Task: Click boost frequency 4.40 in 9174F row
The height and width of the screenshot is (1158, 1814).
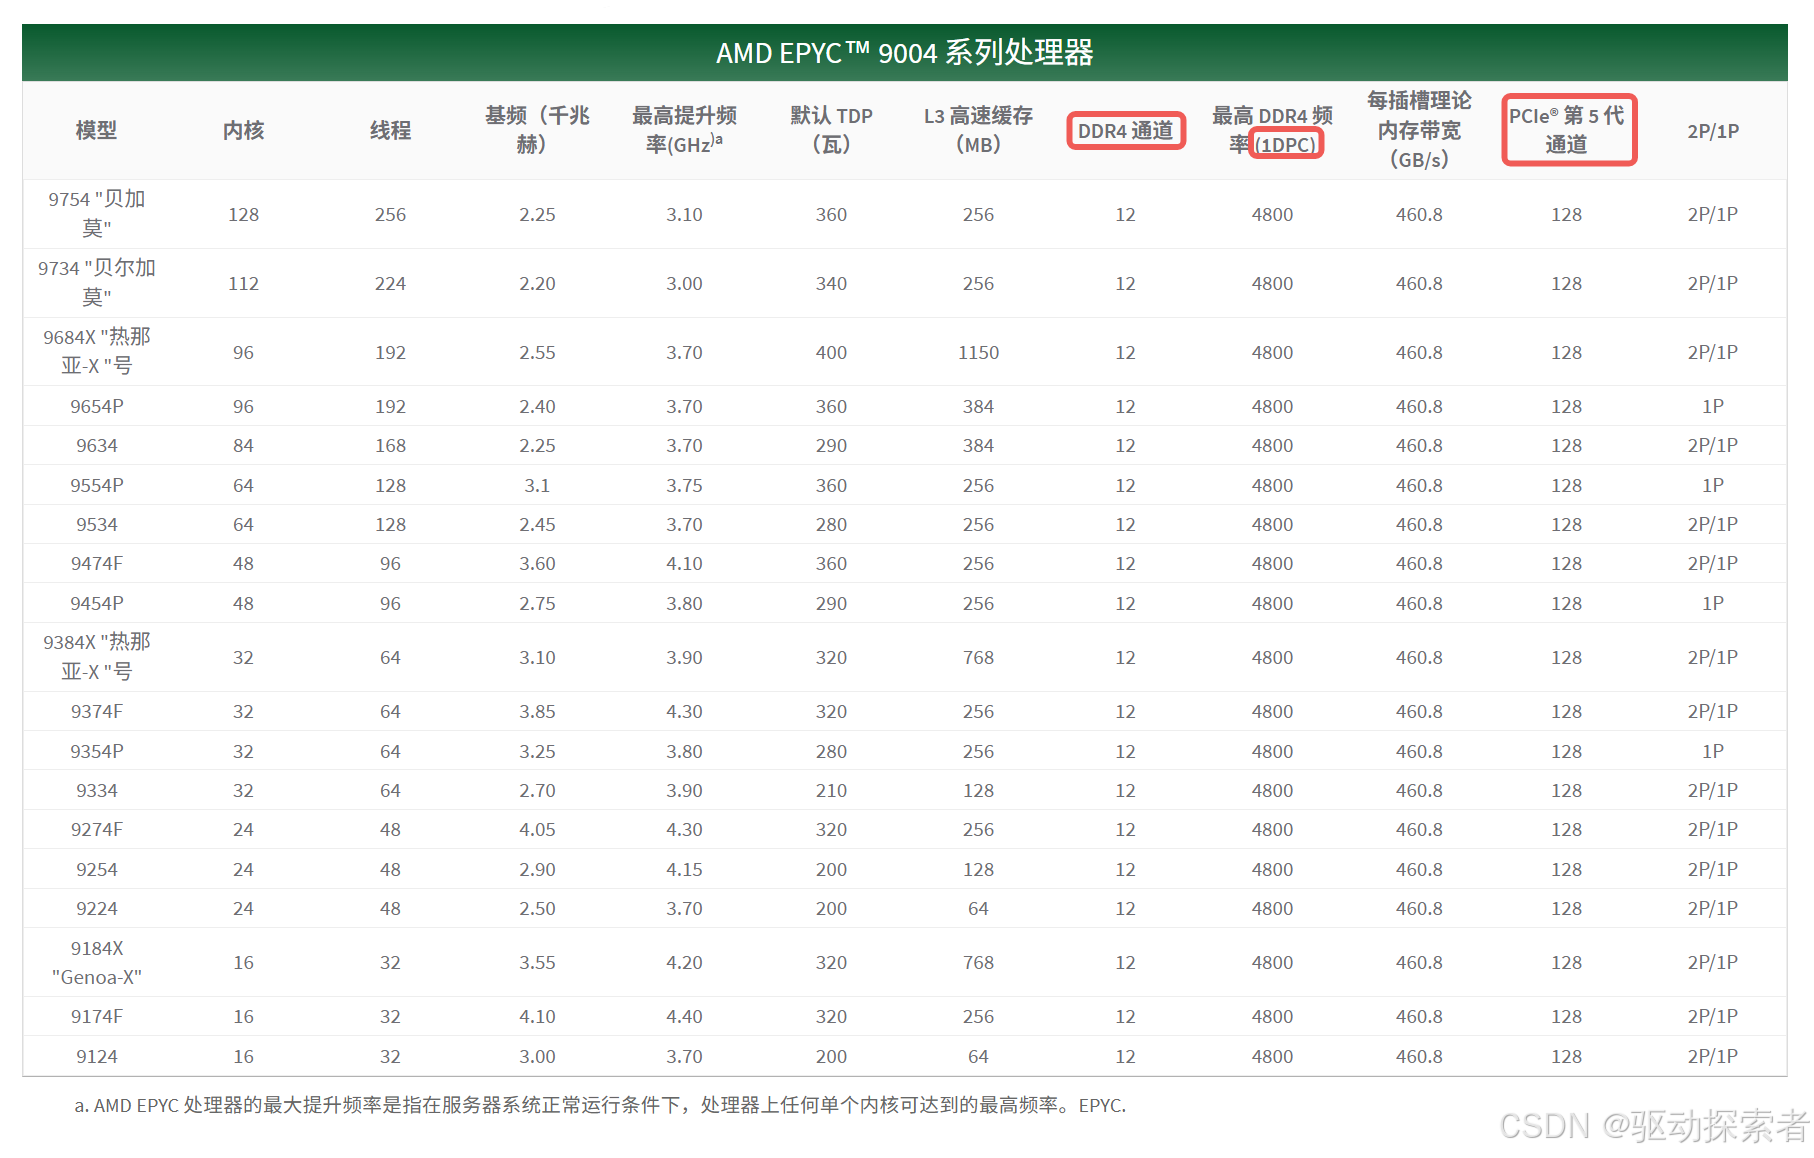Action: pyautogui.click(x=684, y=1016)
